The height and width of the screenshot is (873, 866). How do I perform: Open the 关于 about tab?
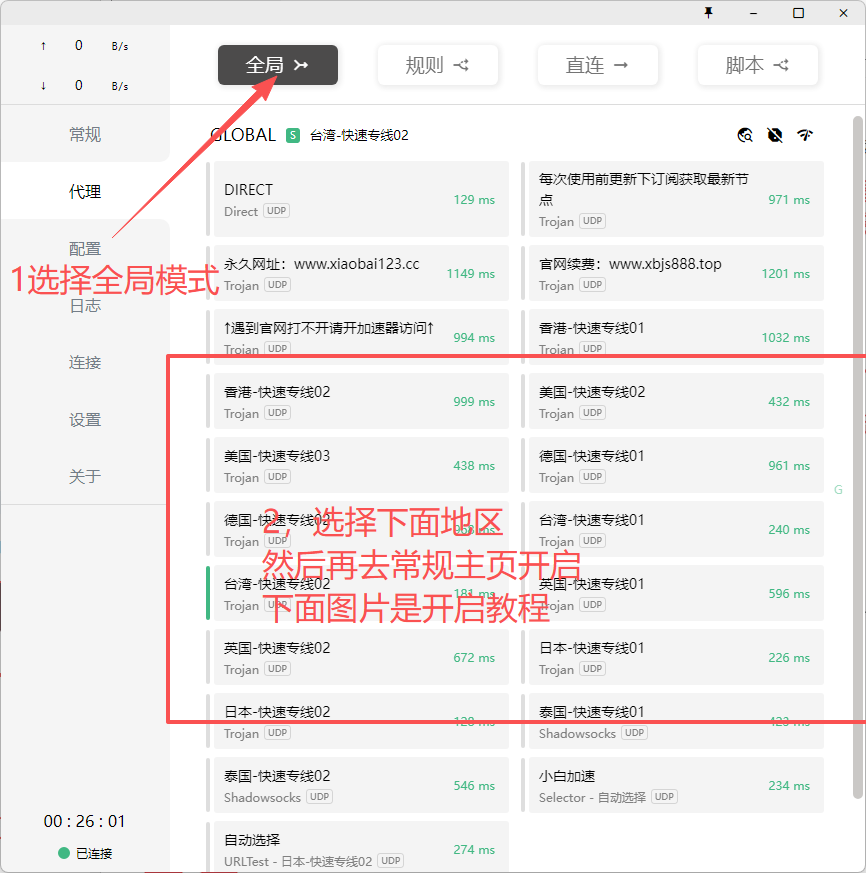[x=85, y=477]
